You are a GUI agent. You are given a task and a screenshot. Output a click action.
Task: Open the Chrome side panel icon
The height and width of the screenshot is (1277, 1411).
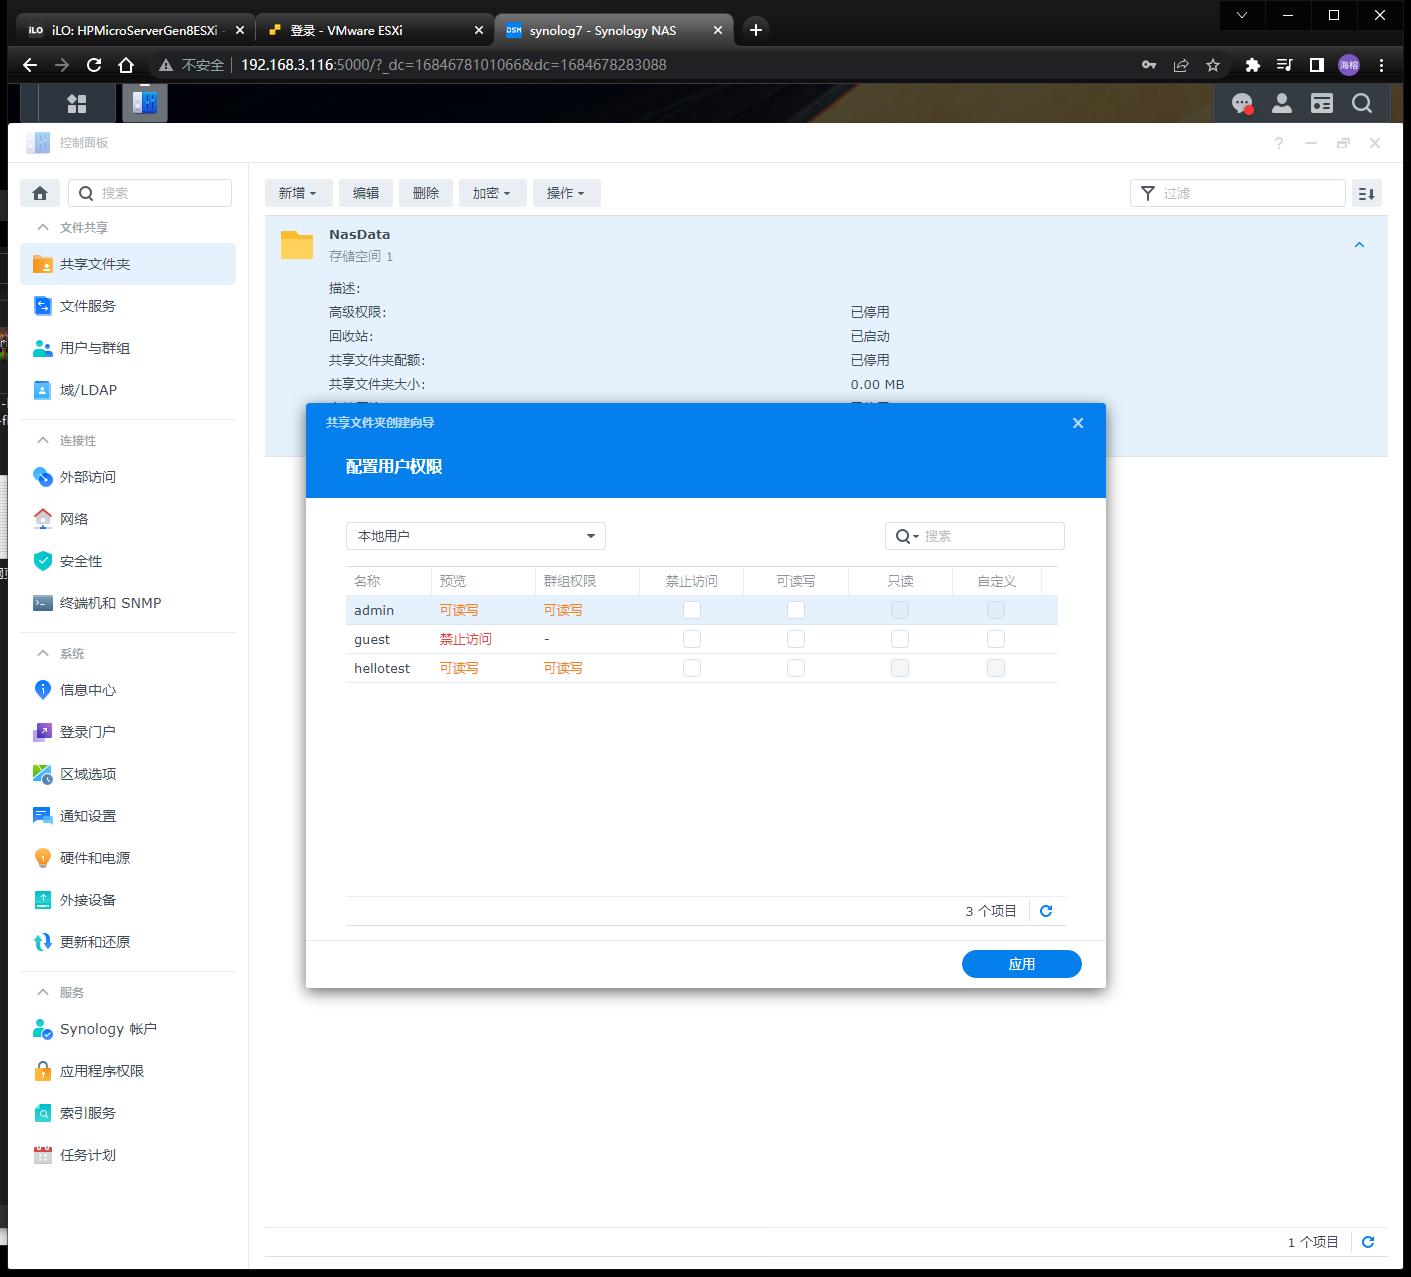(1317, 65)
